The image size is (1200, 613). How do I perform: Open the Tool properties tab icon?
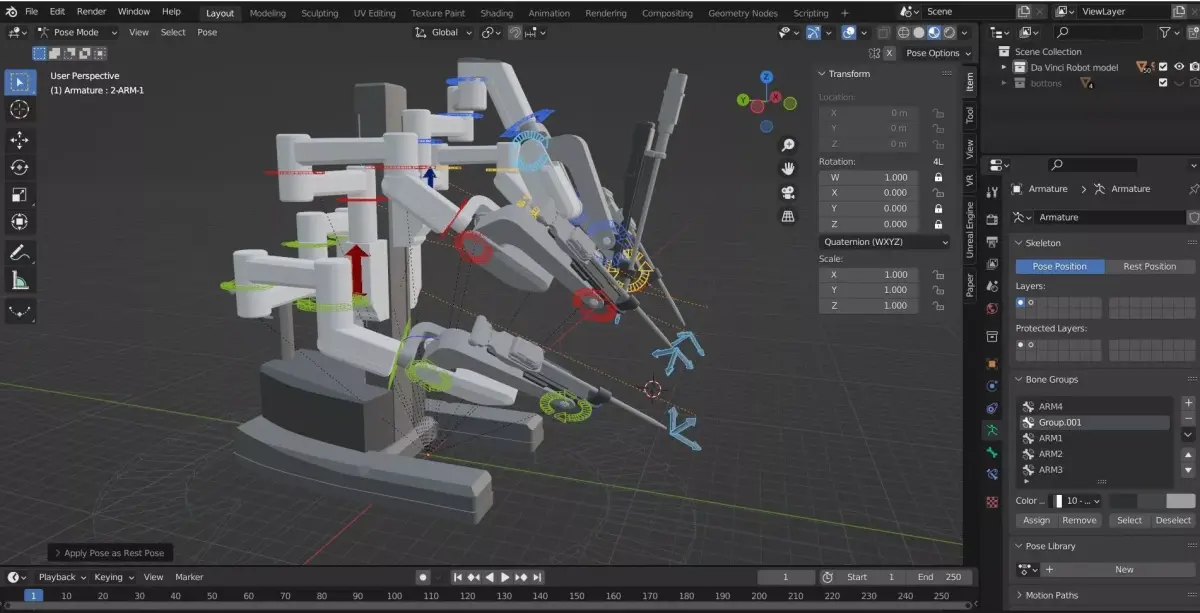(x=992, y=192)
